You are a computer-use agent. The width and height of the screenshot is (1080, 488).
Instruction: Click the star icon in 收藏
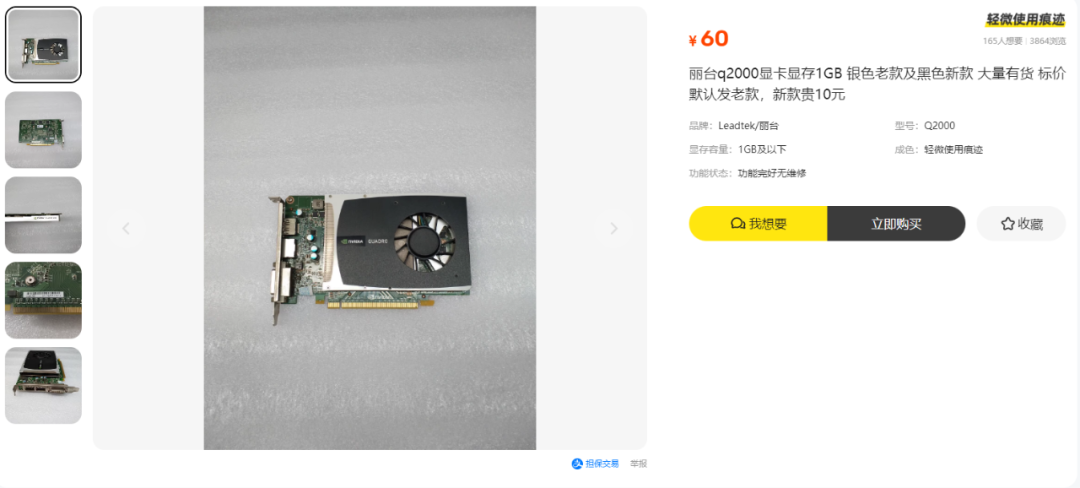tap(1008, 224)
